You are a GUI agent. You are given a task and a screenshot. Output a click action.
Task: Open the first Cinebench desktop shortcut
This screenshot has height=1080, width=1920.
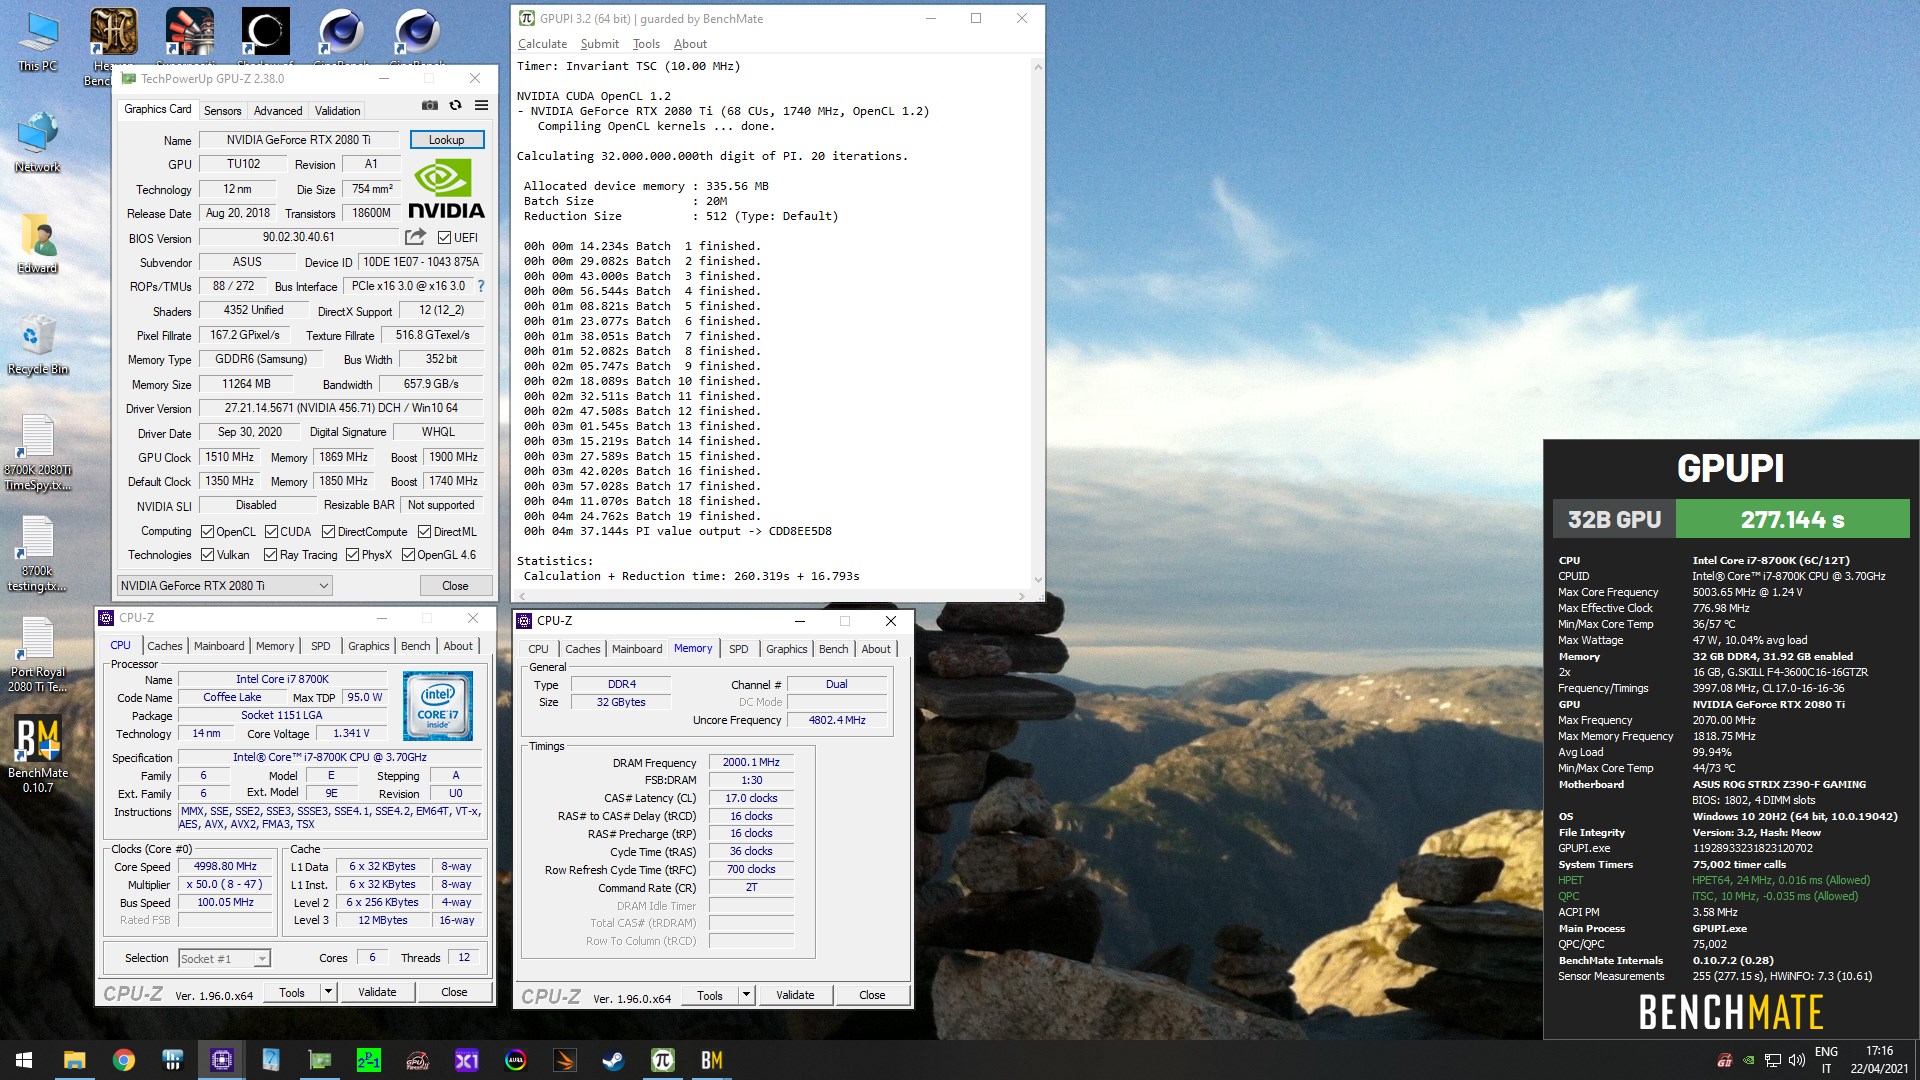click(342, 38)
